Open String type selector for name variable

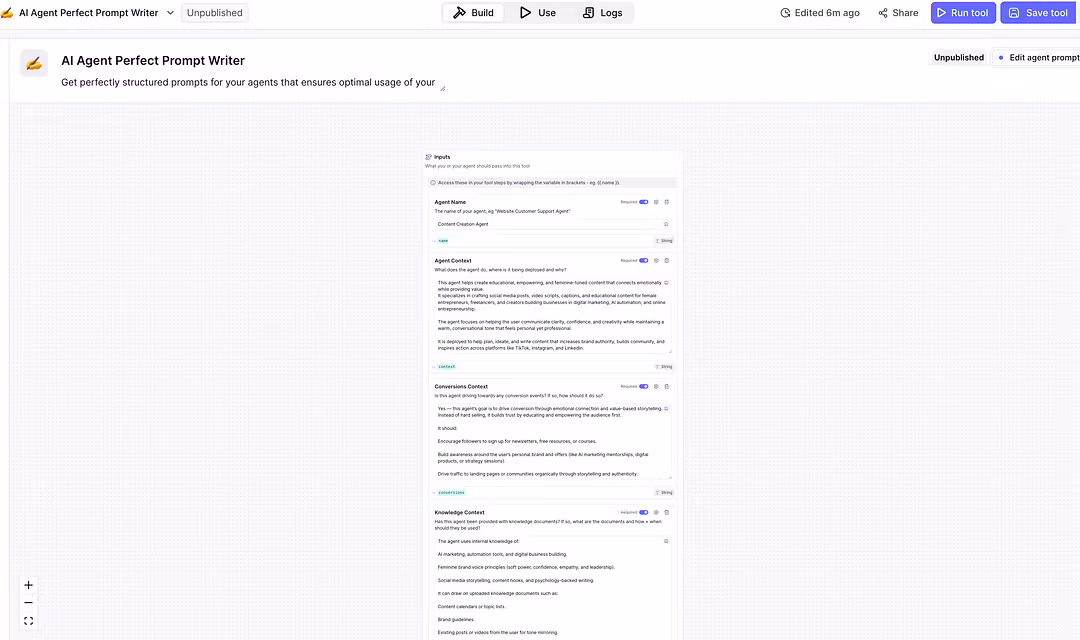point(664,241)
